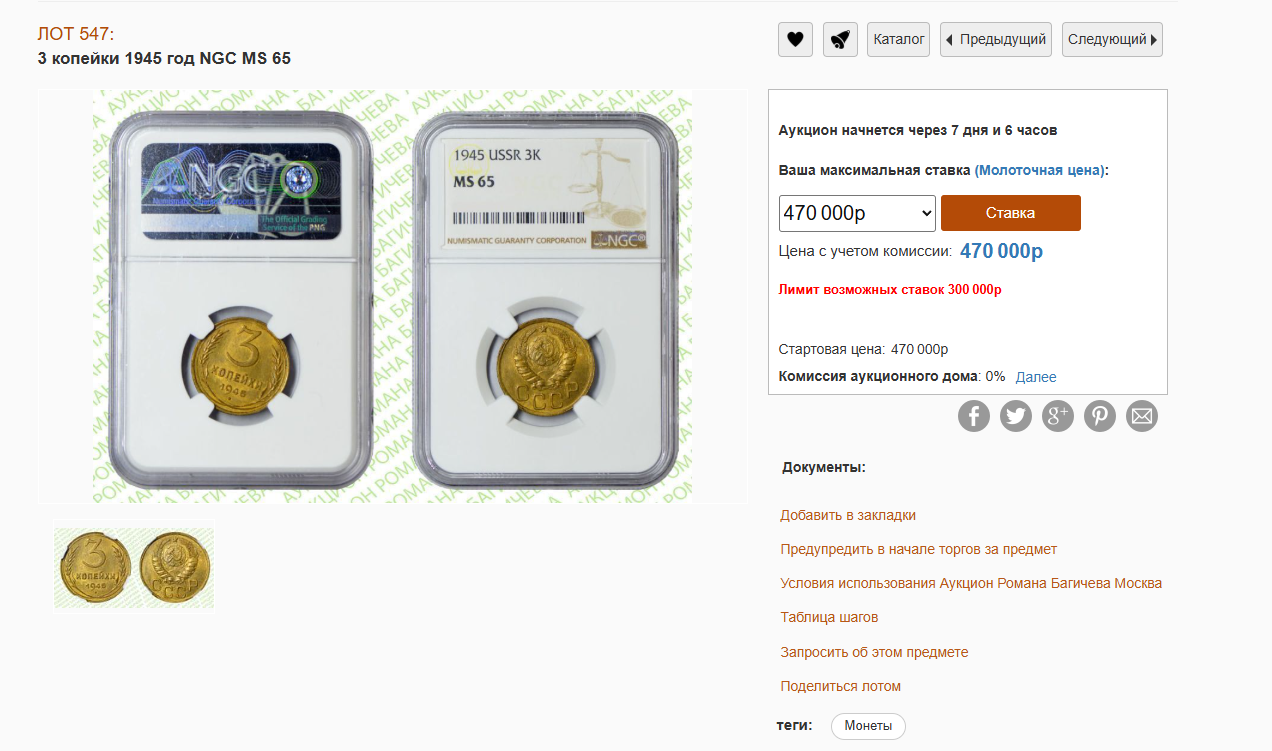Click the bell notification icon

pos(840,40)
